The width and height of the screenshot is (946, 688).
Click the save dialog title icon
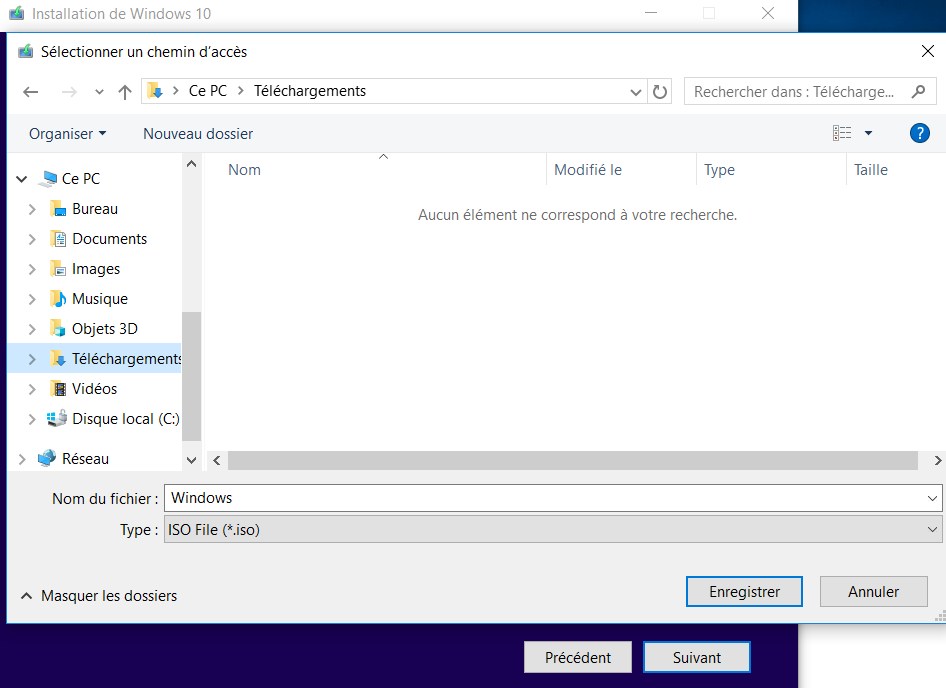point(25,52)
